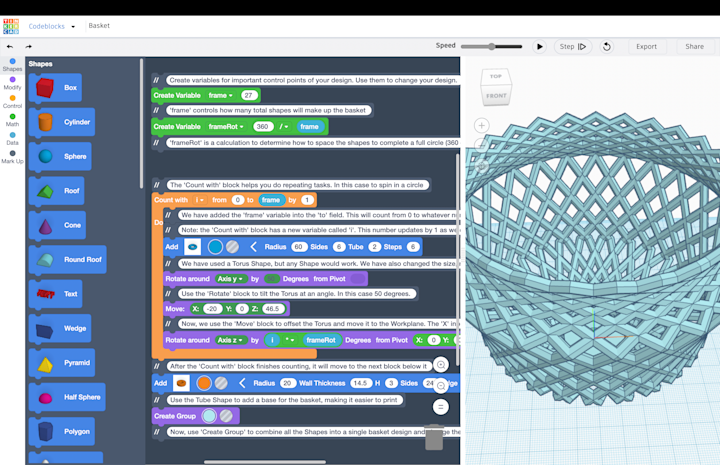Open the 'Axis y' dropdown in the Rotate block
Image resolution: width=720 pixels, height=465 pixels.
(230, 279)
